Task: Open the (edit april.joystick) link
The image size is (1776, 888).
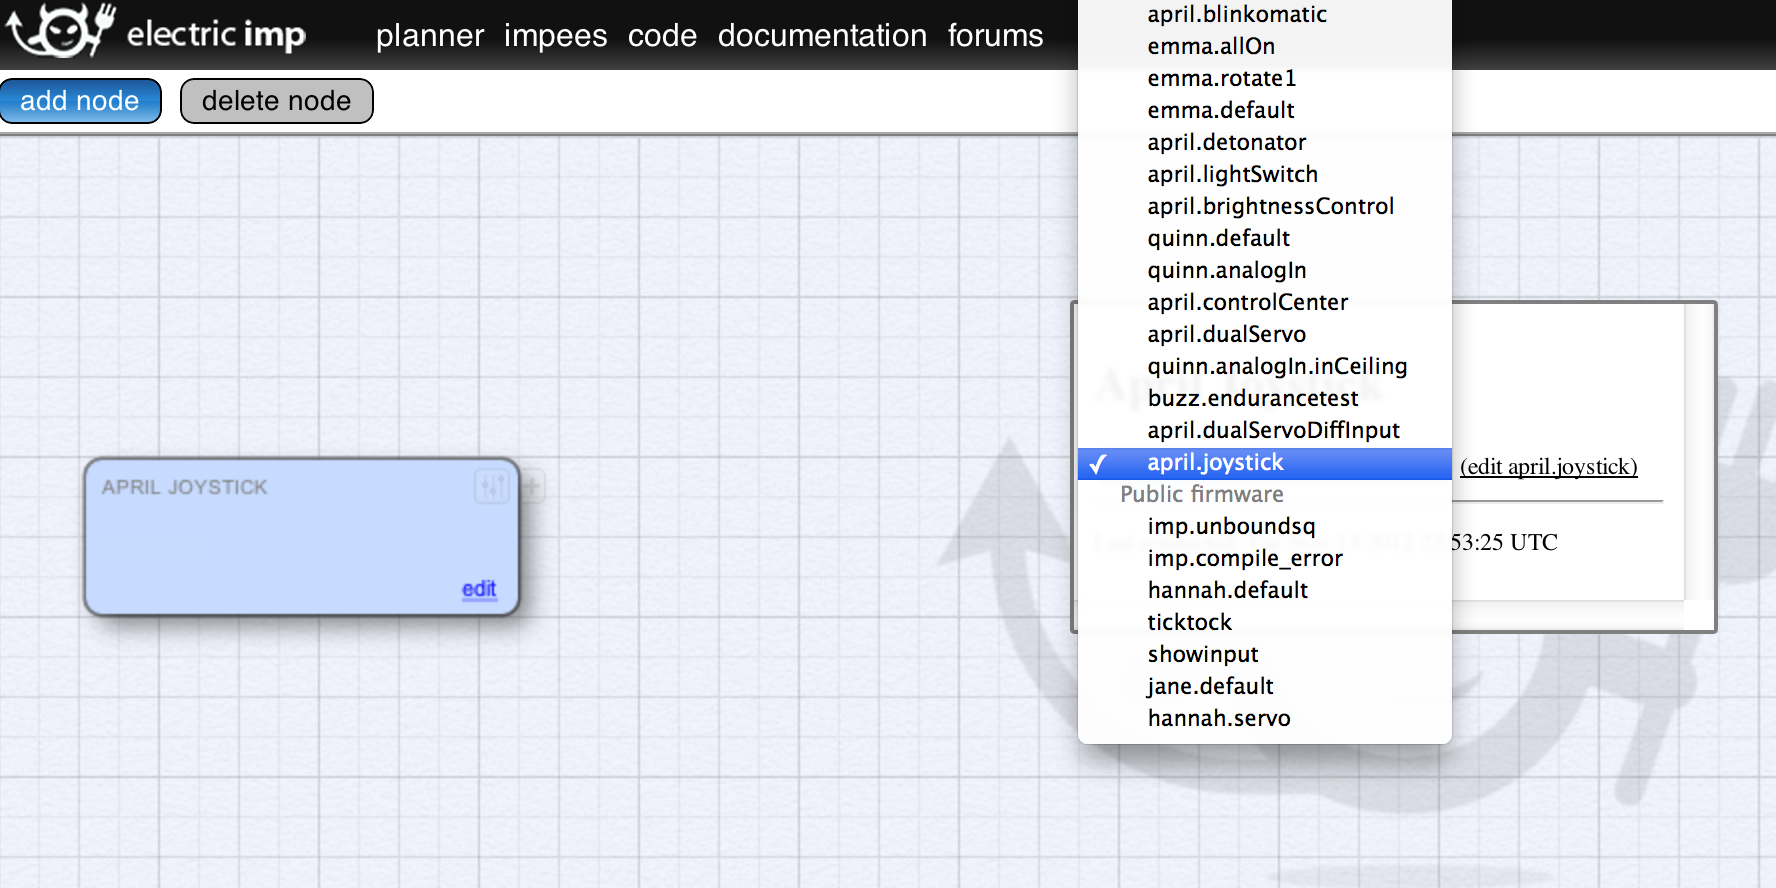Action: click(1548, 467)
